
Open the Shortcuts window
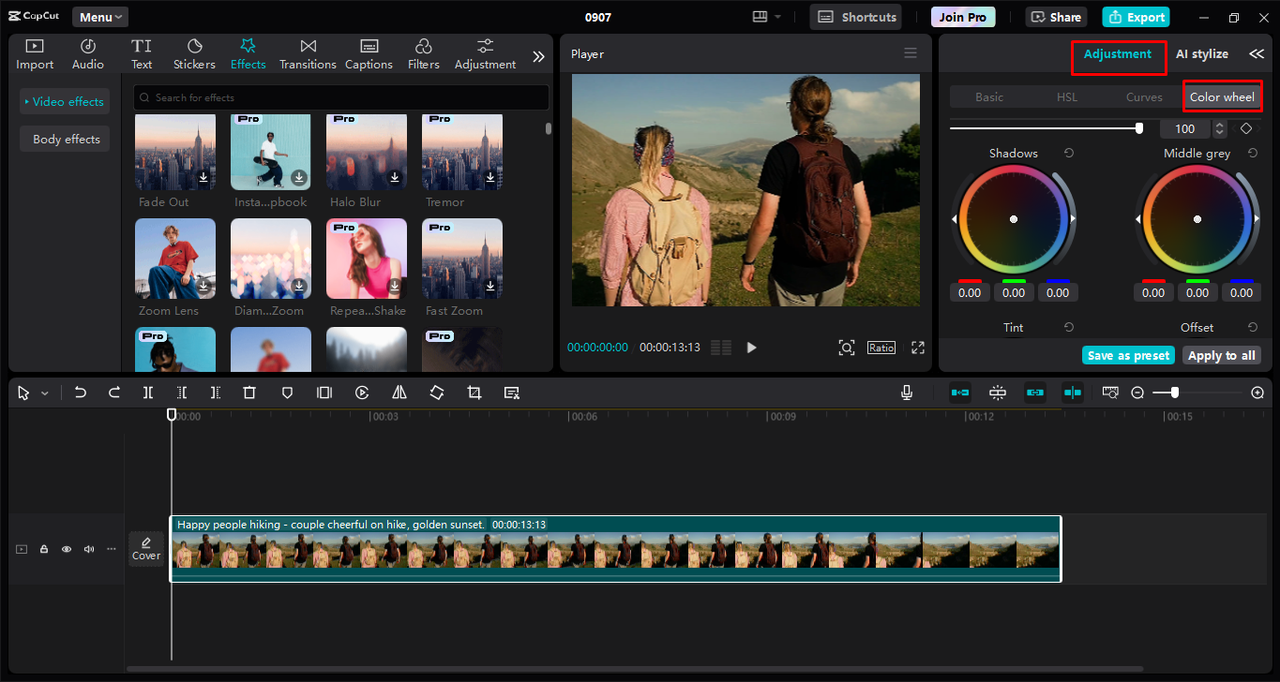point(855,17)
